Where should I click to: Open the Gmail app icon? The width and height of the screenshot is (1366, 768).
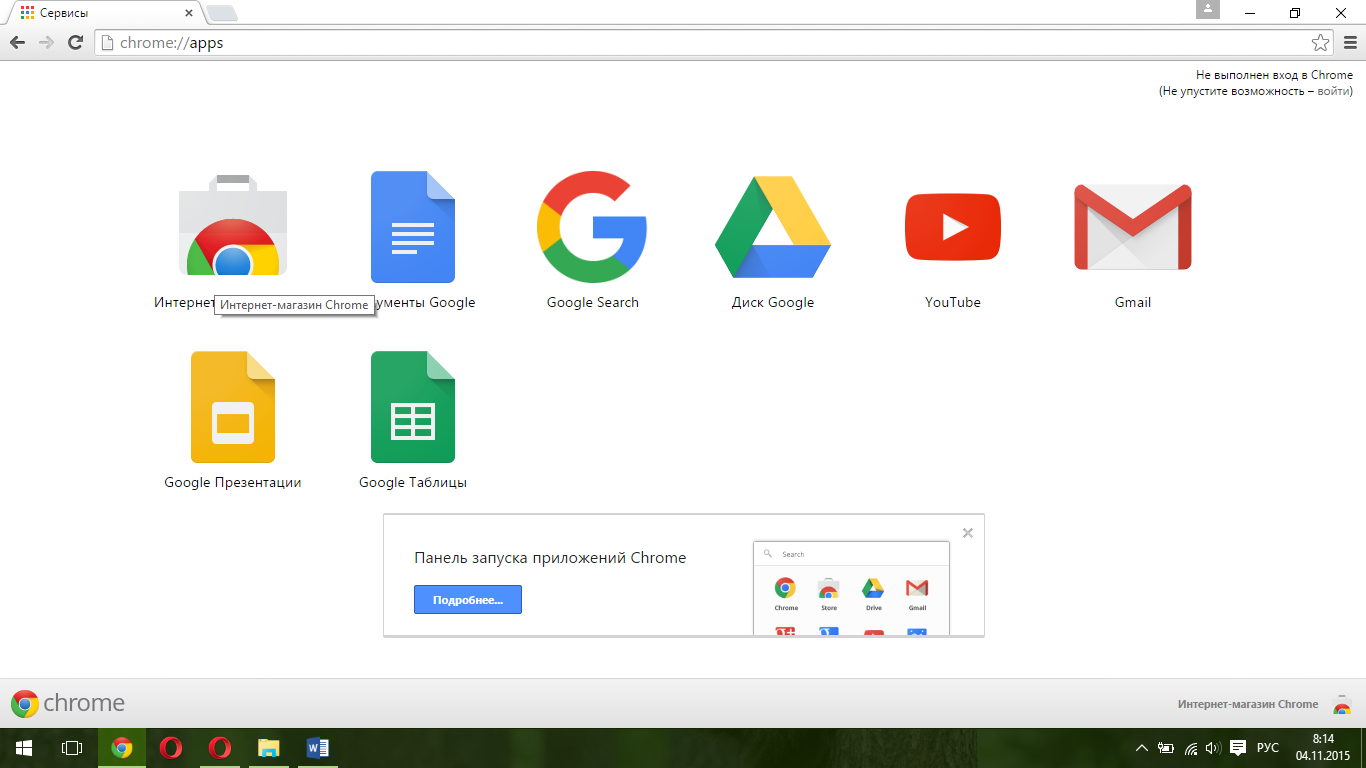point(1133,227)
